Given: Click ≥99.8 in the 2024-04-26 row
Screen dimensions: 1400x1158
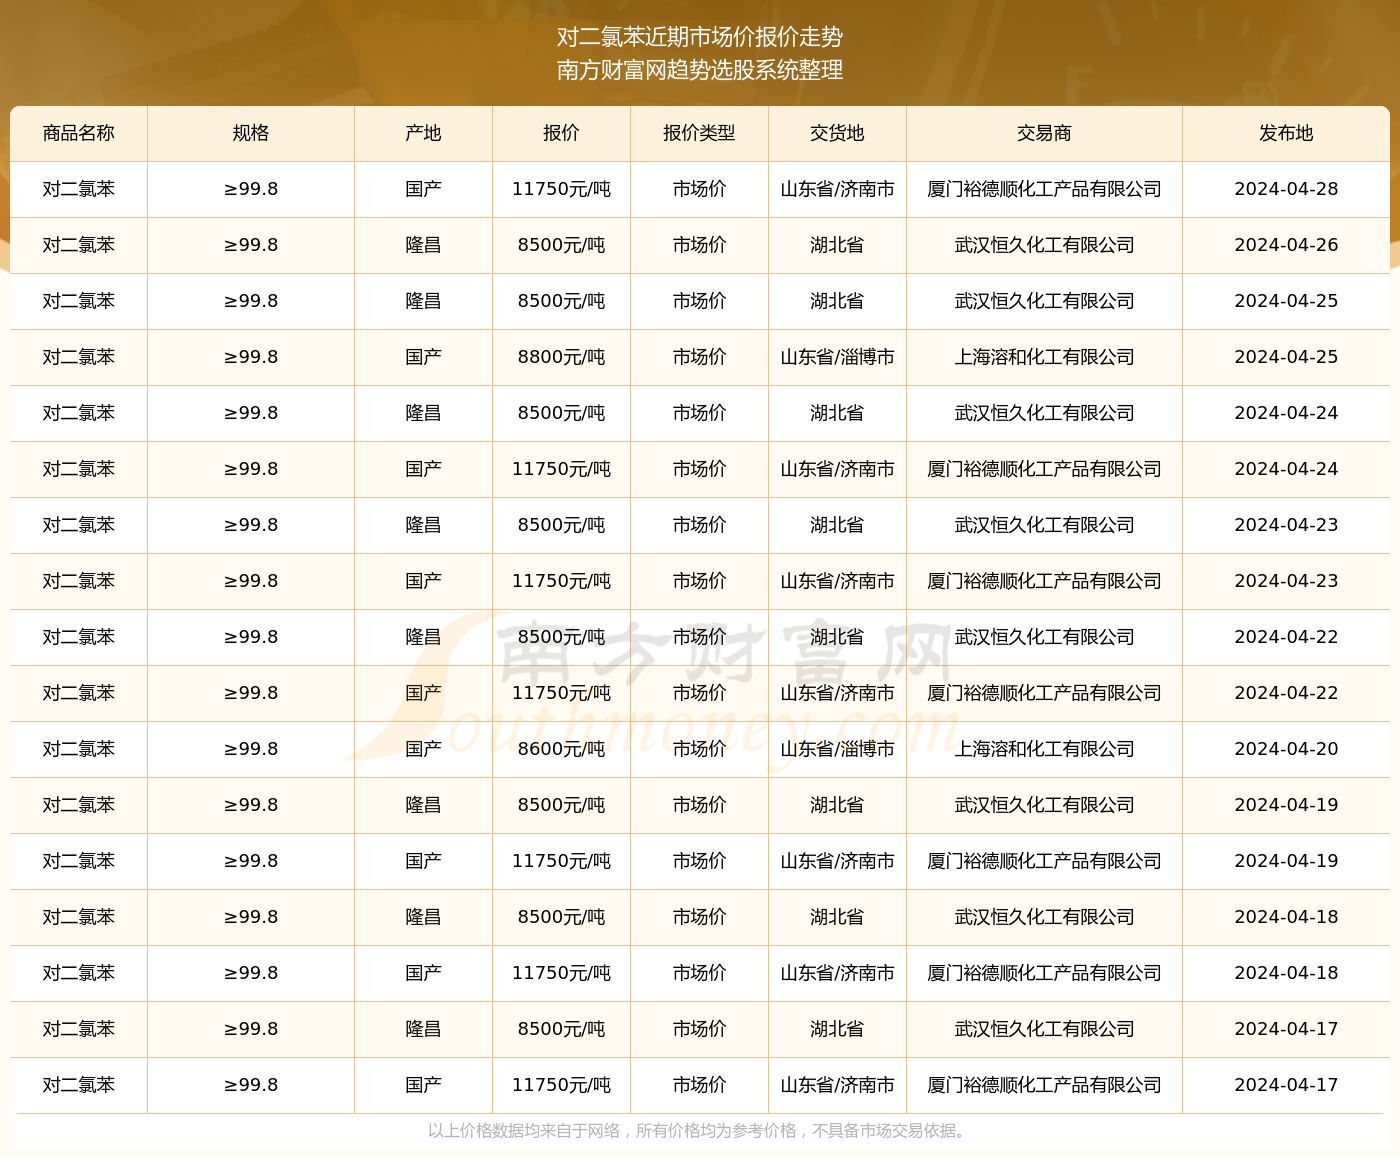Looking at the screenshot, I should [251, 245].
